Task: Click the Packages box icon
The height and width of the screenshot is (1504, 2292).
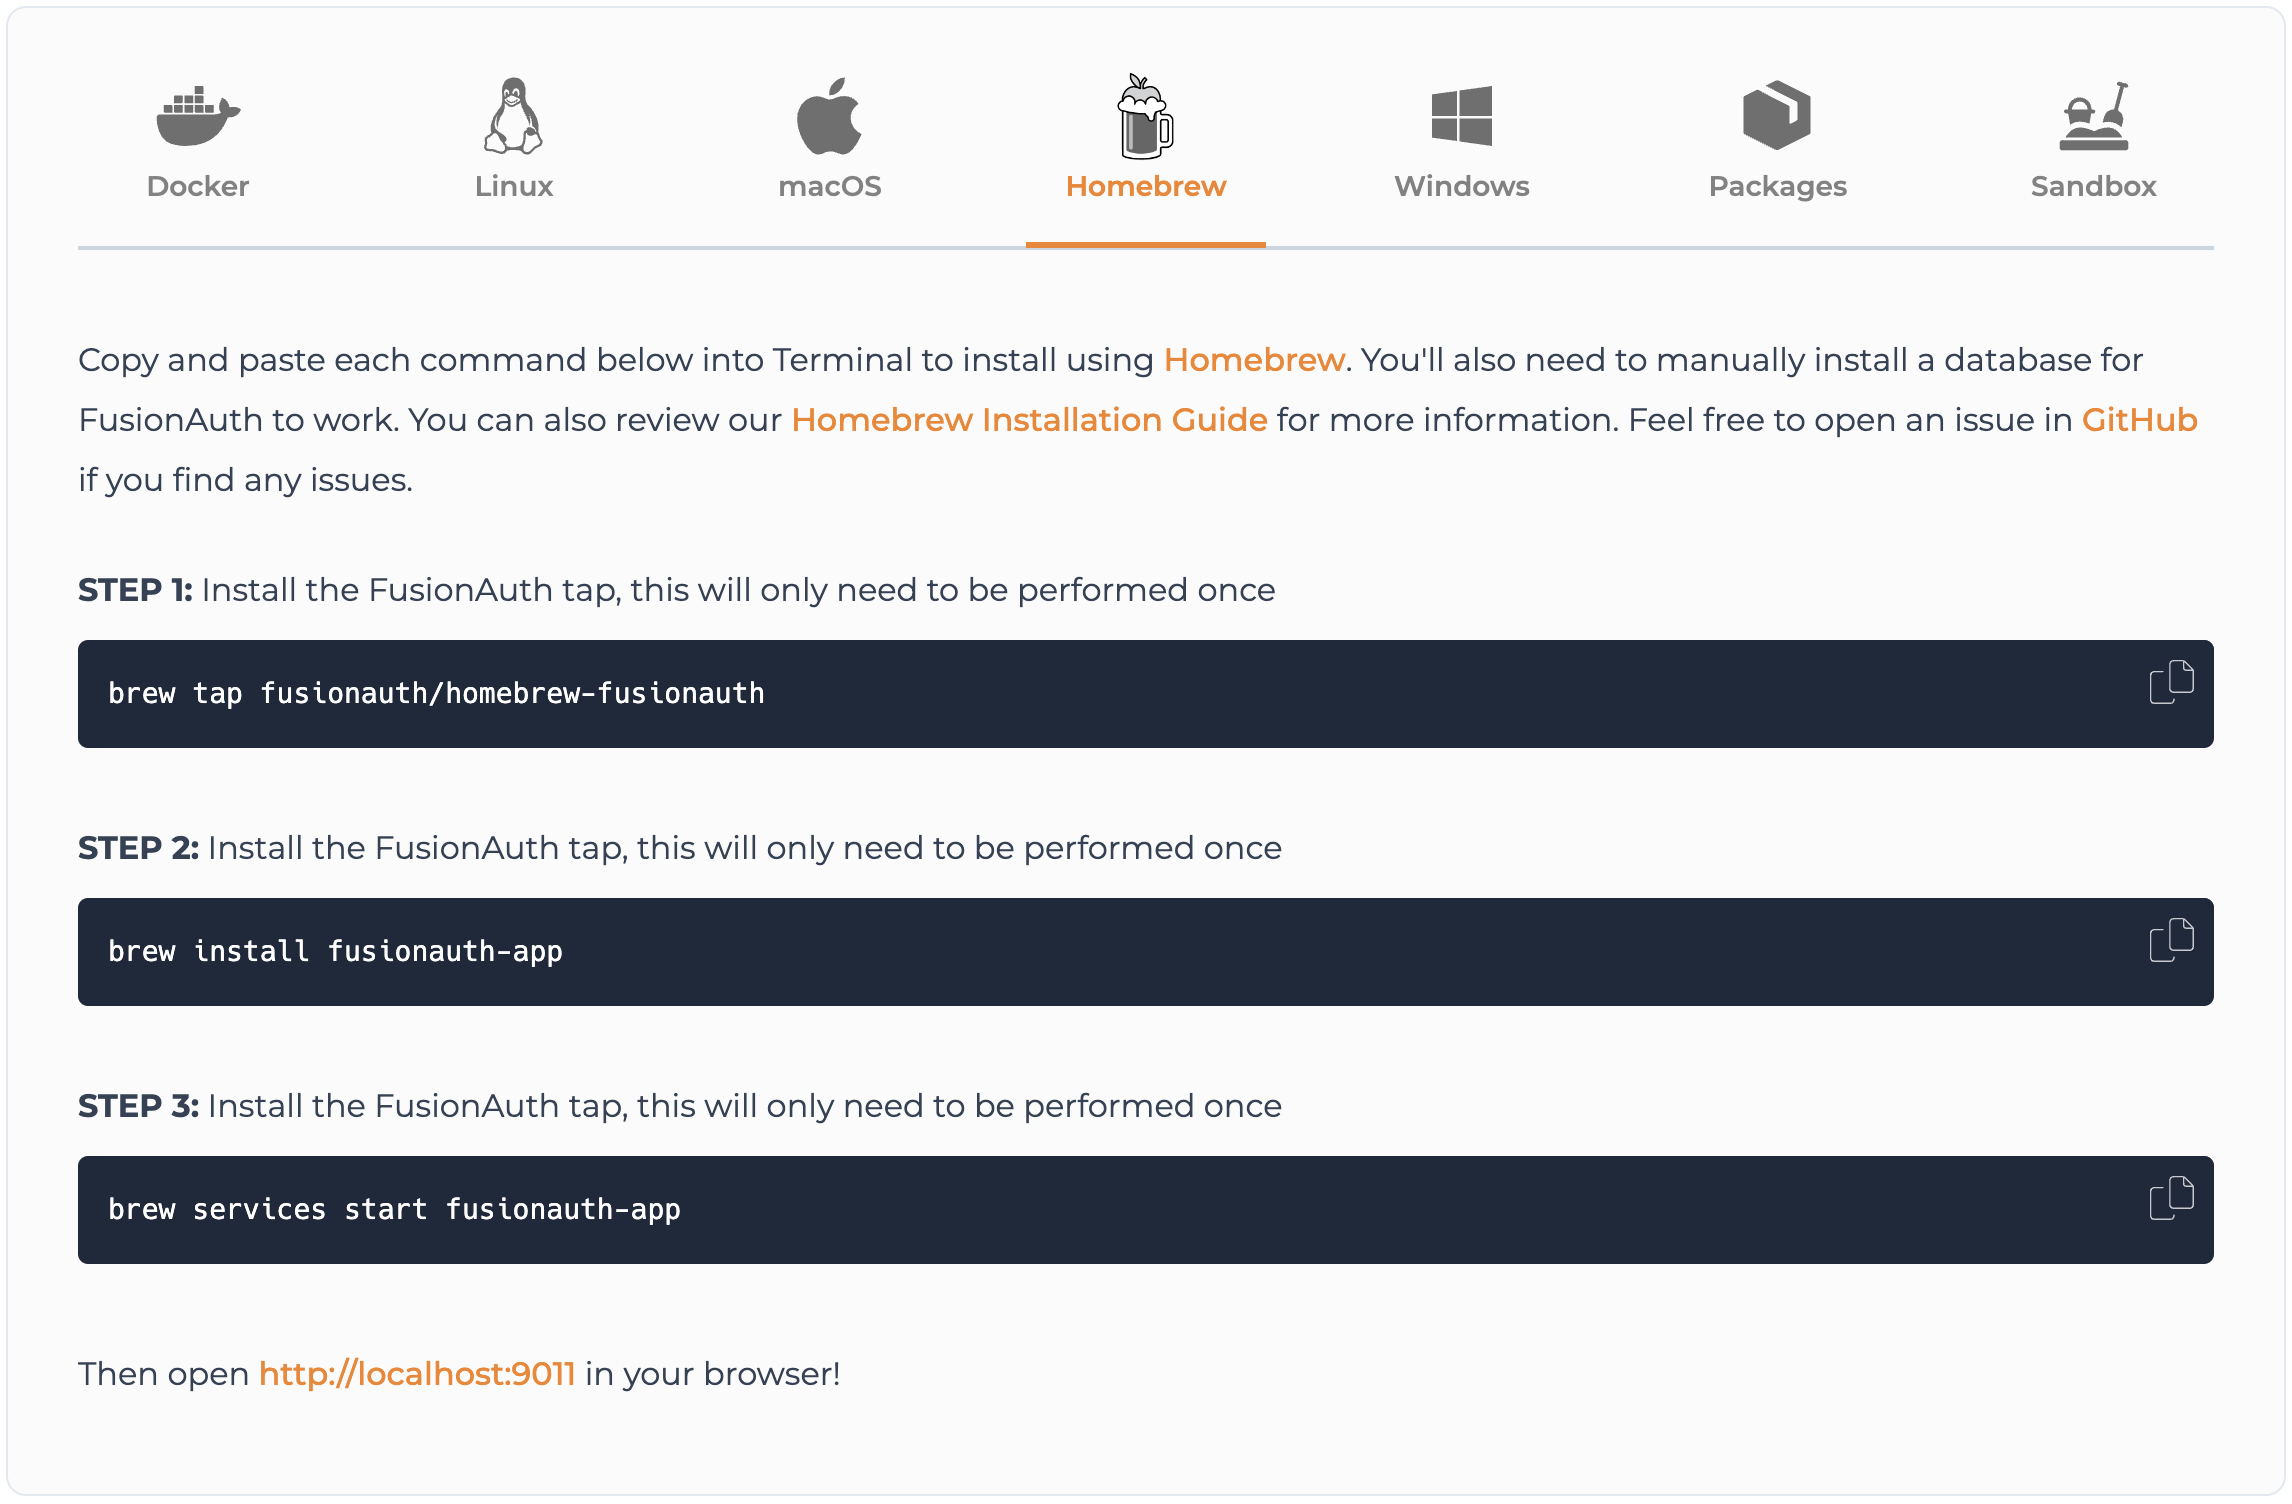Action: pyautogui.click(x=1776, y=117)
